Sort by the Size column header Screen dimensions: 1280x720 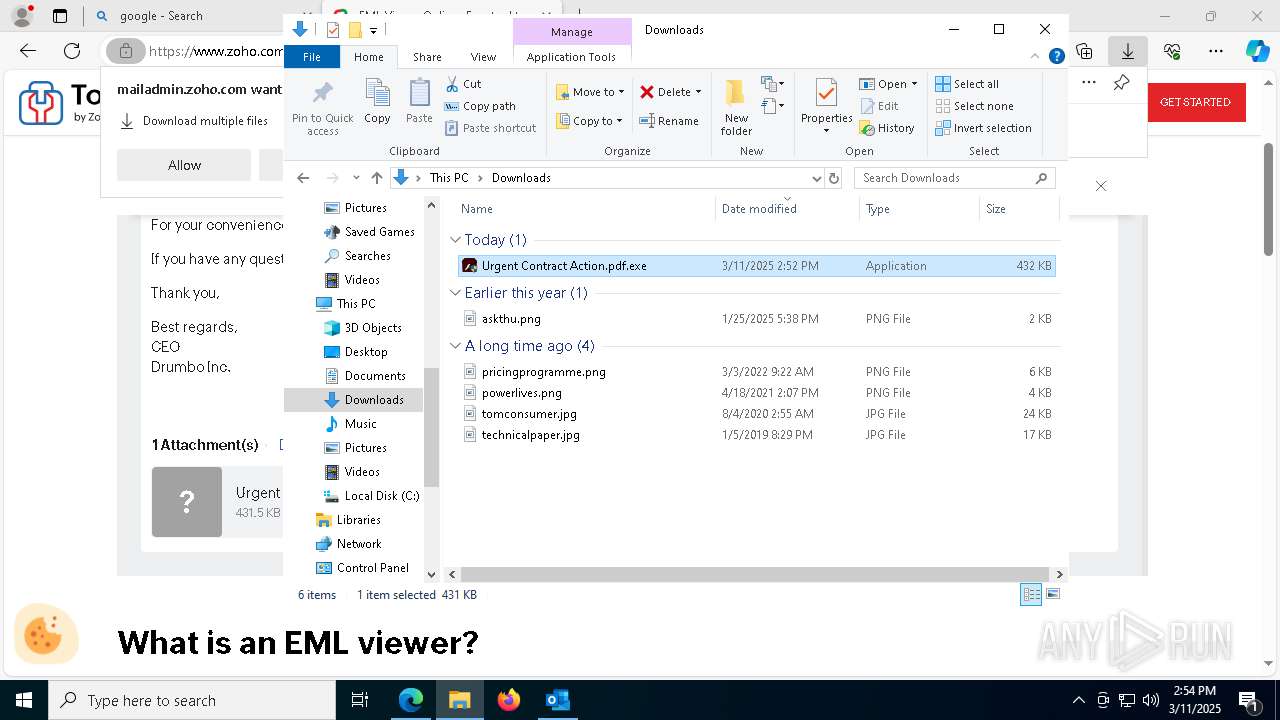[x=1018, y=209]
